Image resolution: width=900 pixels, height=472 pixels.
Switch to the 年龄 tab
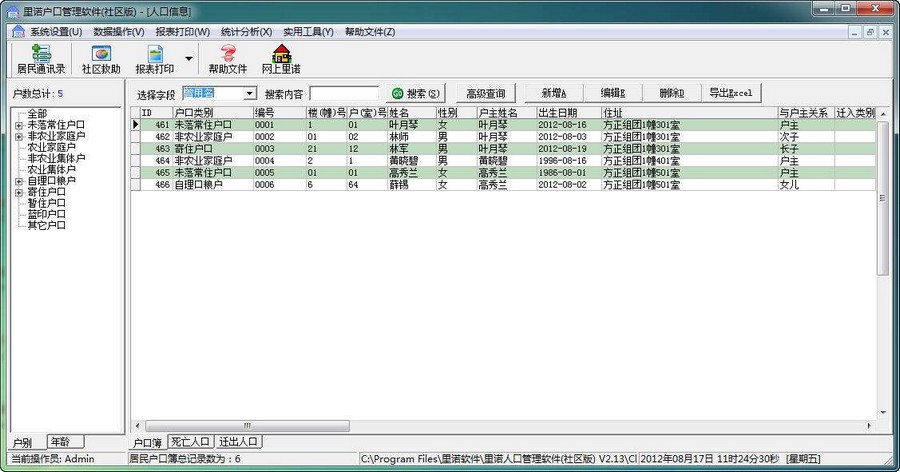[x=66, y=441]
